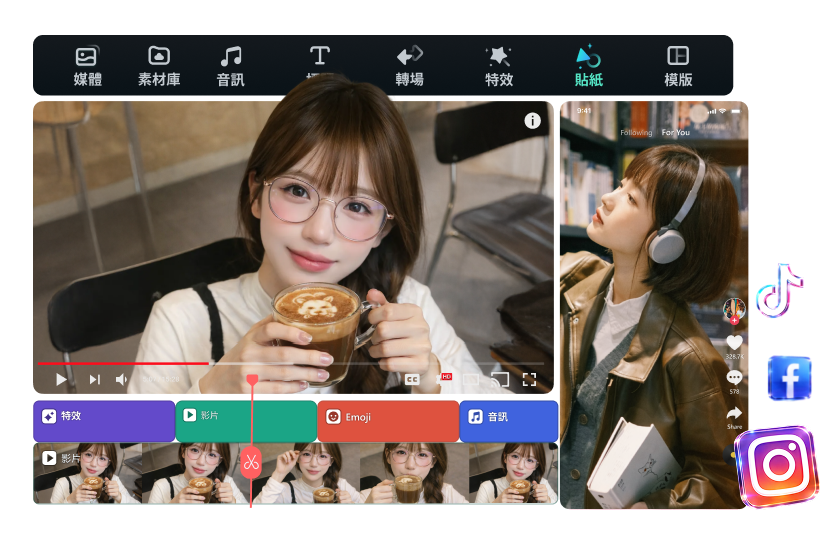Play the video preview
The image size is (826, 560).
[61, 380]
